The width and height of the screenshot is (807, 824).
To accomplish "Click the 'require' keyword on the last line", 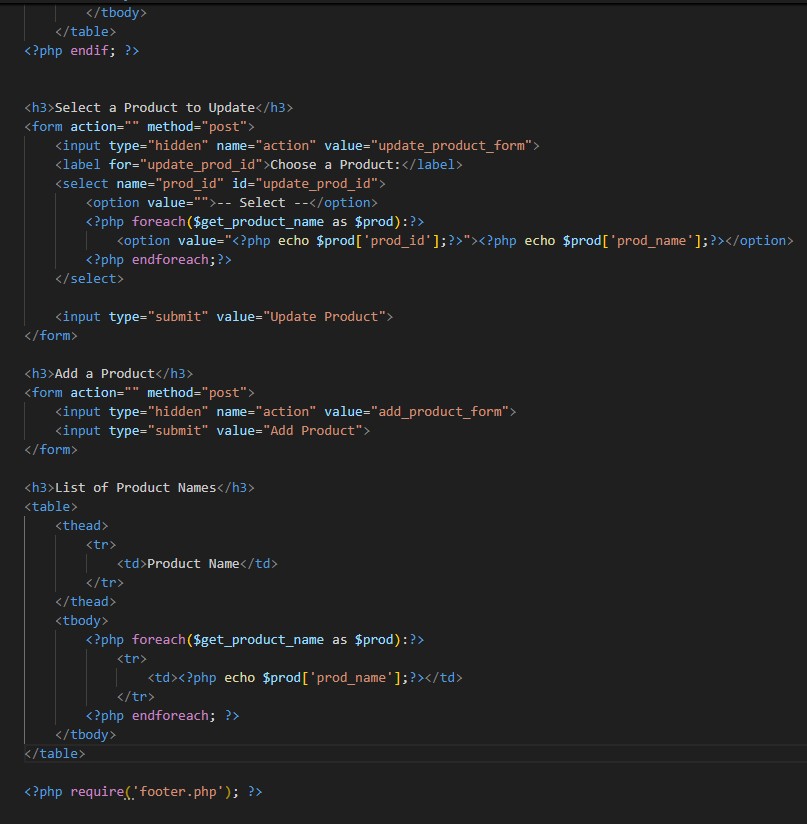I will coord(97,792).
